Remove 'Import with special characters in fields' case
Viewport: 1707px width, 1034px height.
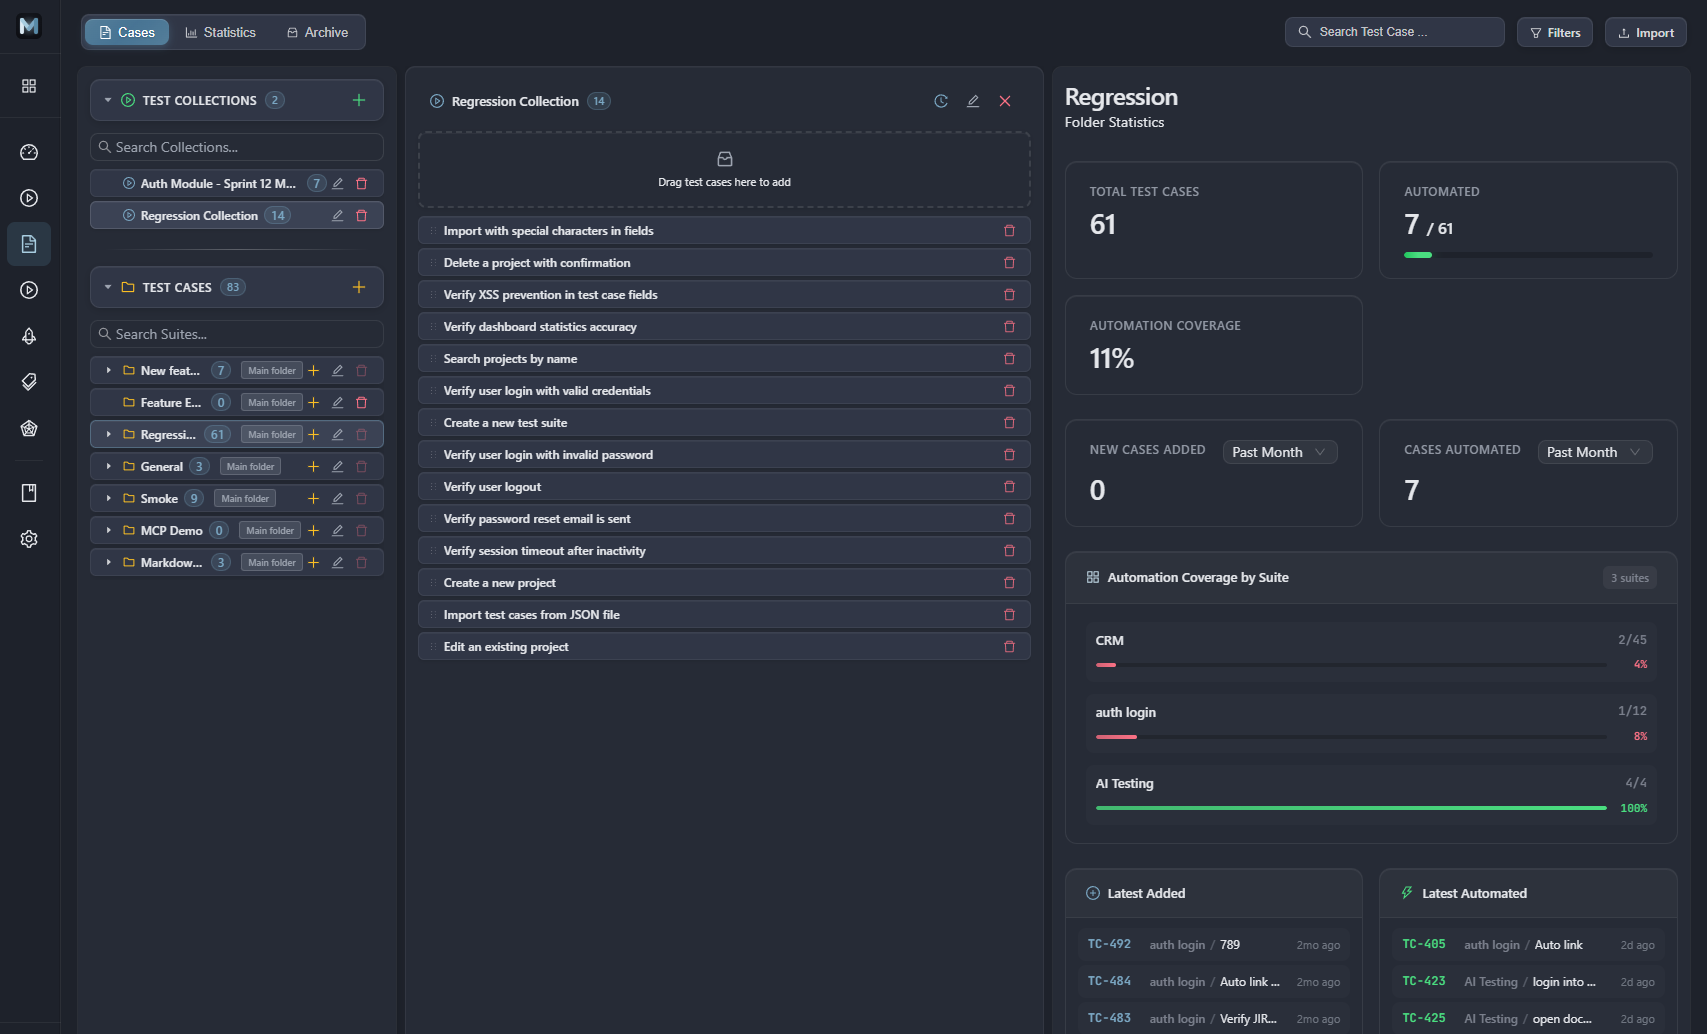[x=1009, y=231]
